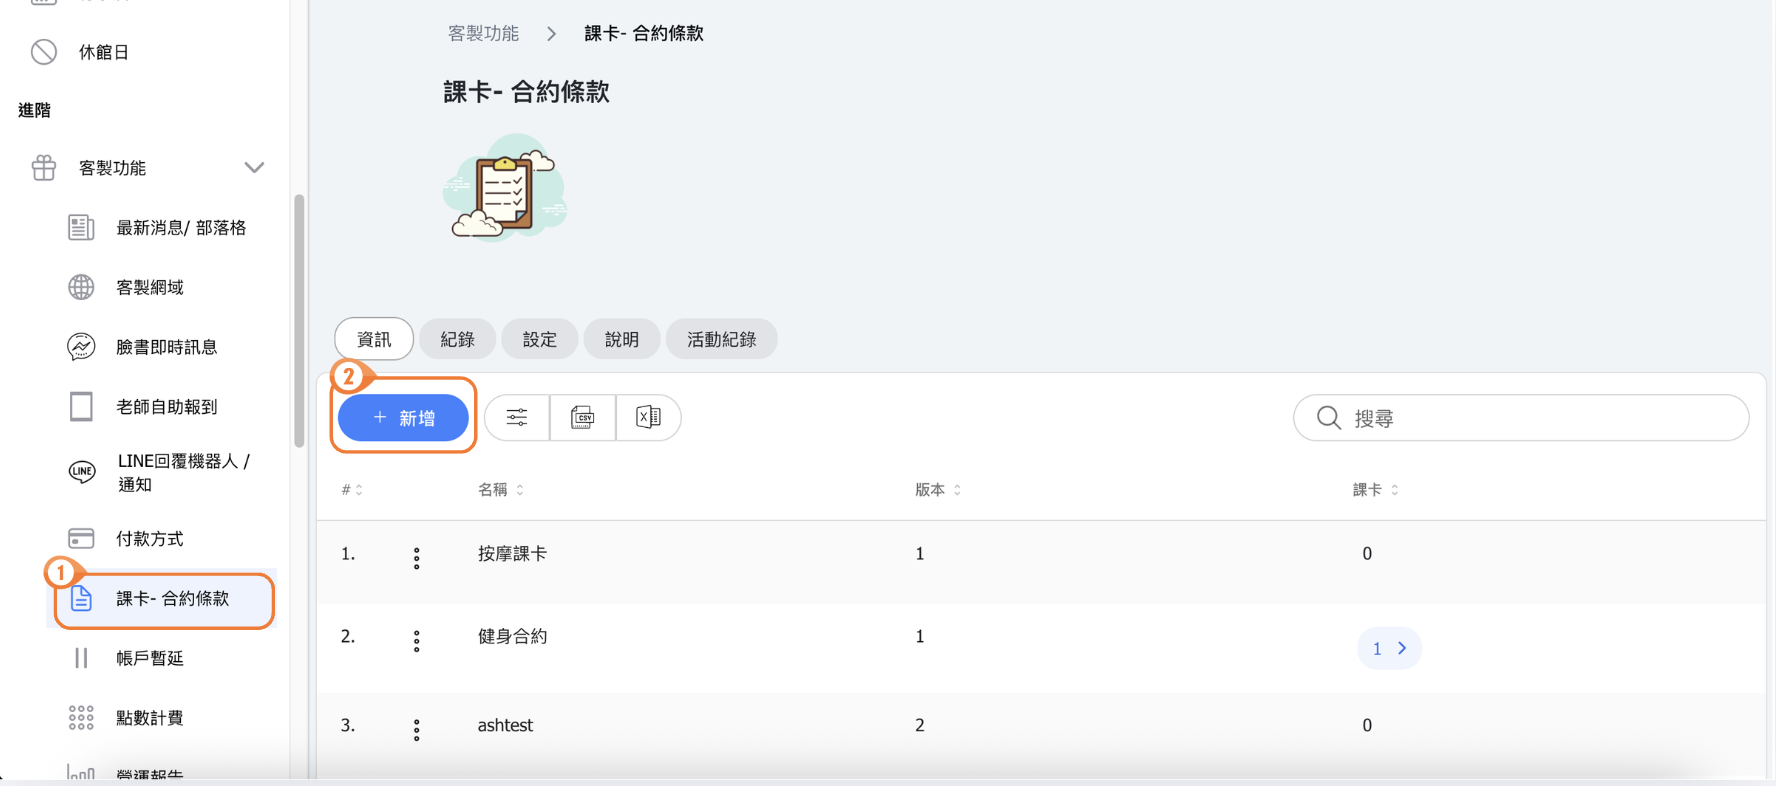Collapse the 客製功能 sidebar section
The width and height of the screenshot is (1776, 786).
coord(254,168)
